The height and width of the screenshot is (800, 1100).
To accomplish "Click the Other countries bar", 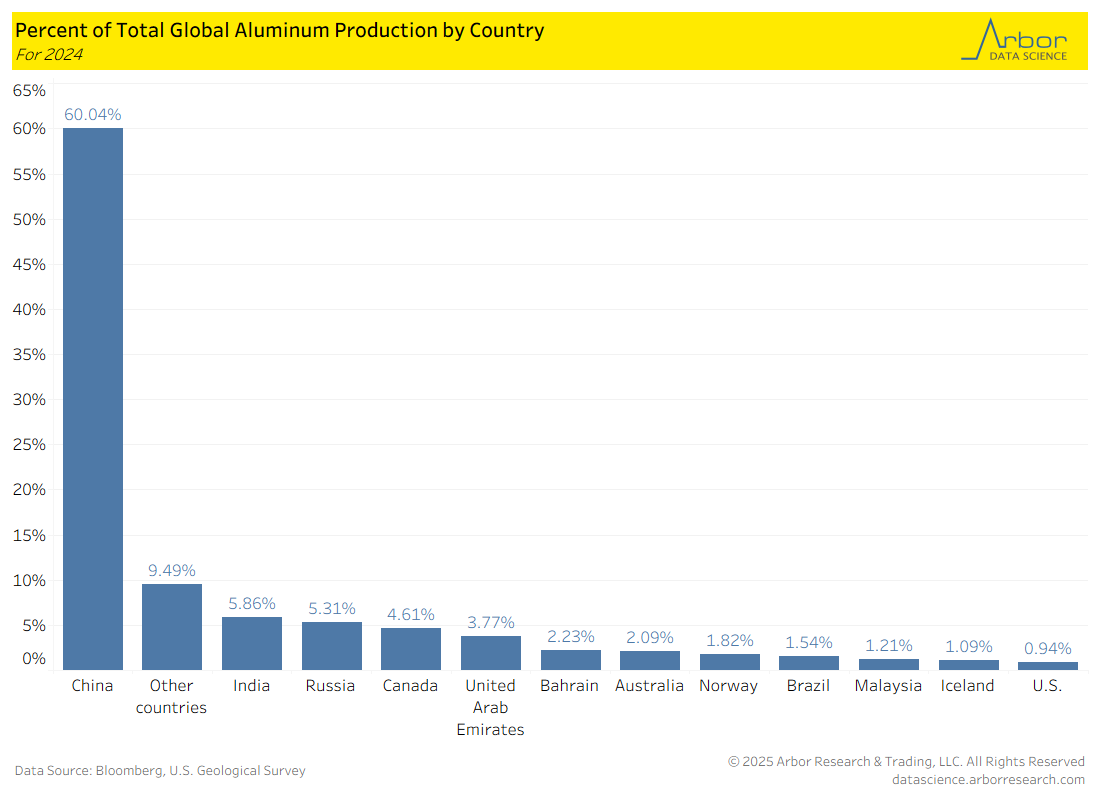I will [x=172, y=627].
